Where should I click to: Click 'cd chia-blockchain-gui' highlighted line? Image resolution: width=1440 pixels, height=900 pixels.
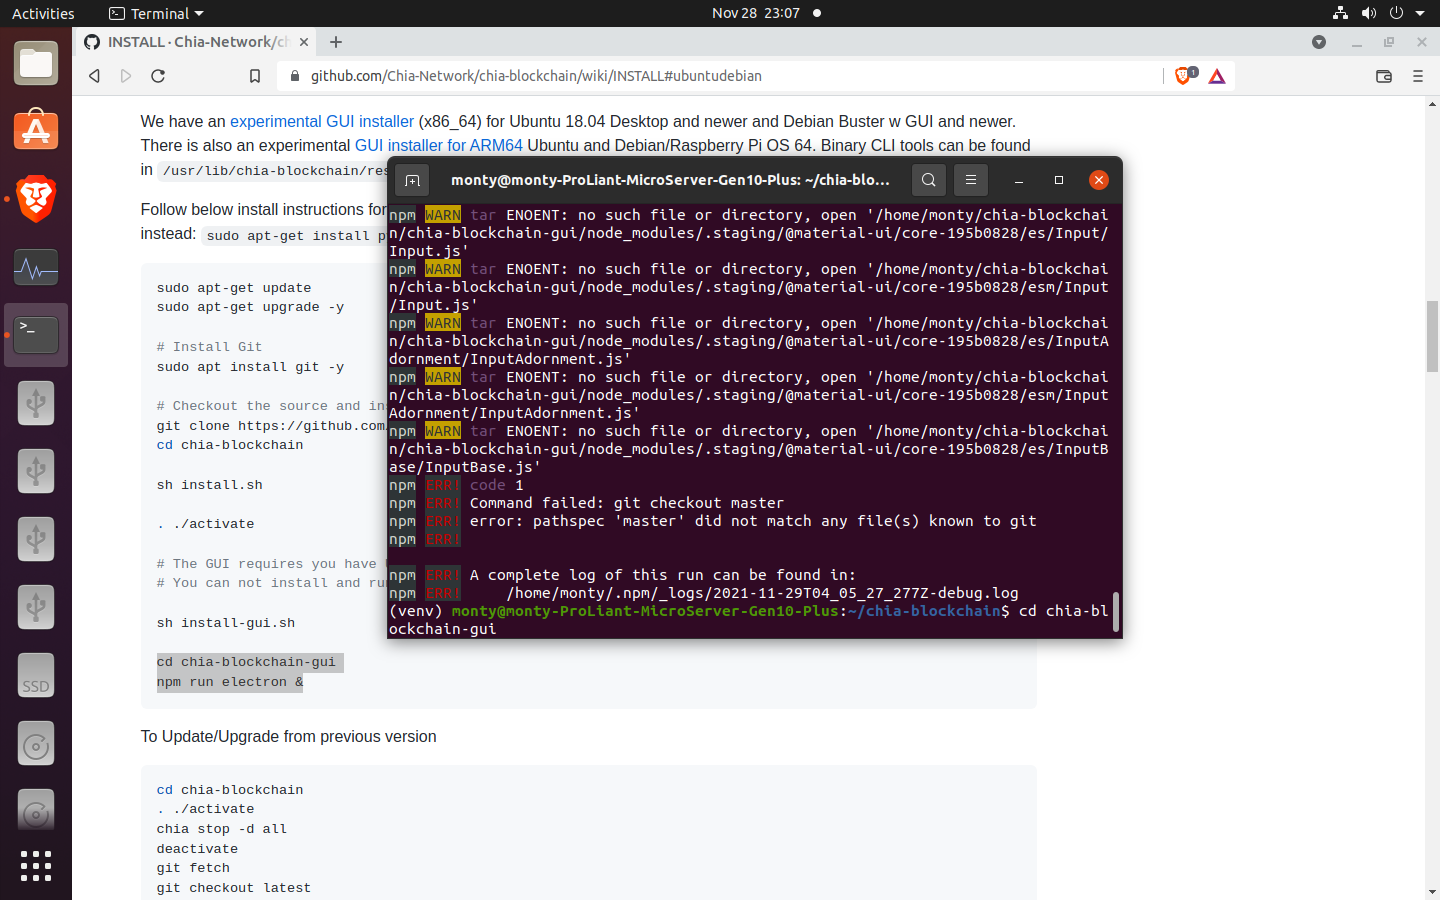pos(247,662)
